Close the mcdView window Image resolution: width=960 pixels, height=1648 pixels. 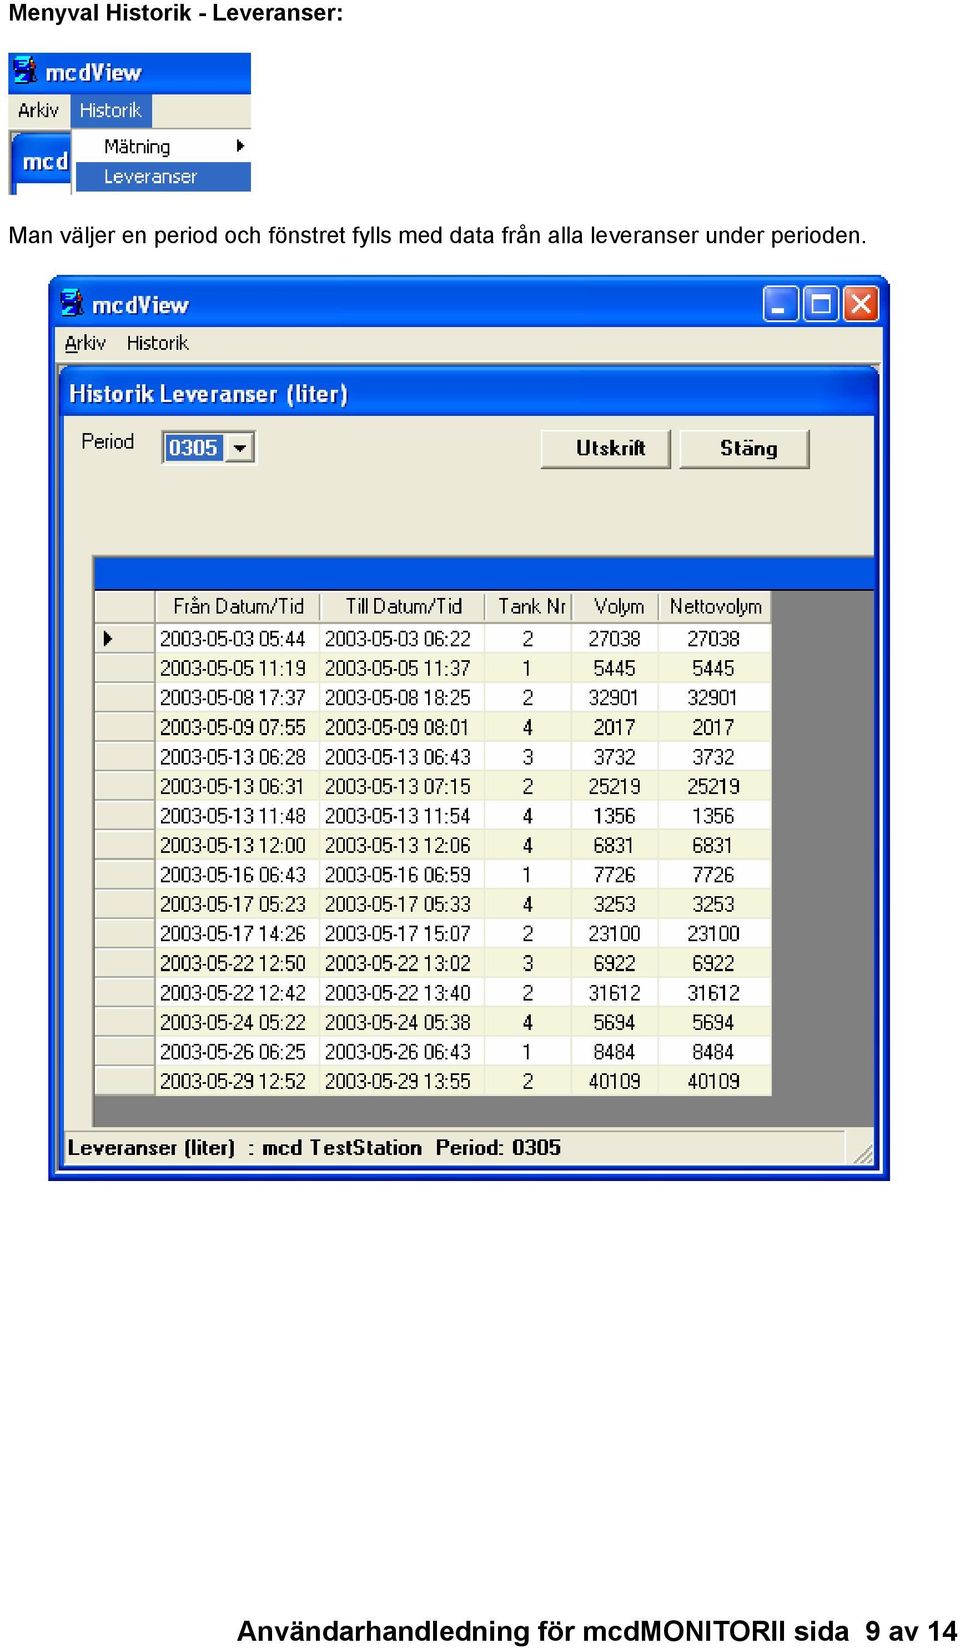(860, 304)
